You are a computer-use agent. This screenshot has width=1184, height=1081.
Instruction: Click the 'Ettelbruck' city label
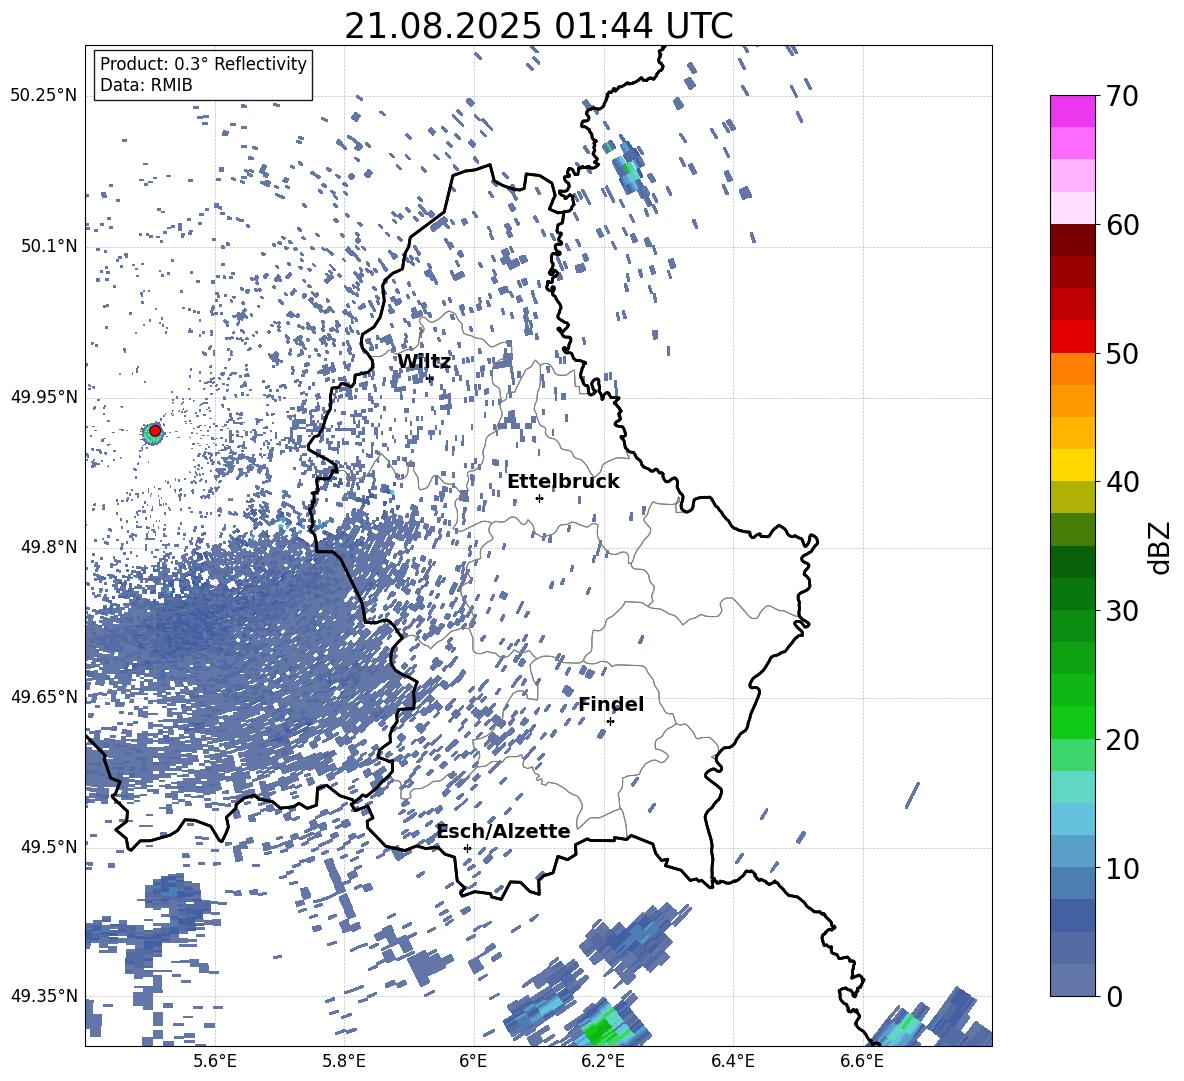coord(563,482)
